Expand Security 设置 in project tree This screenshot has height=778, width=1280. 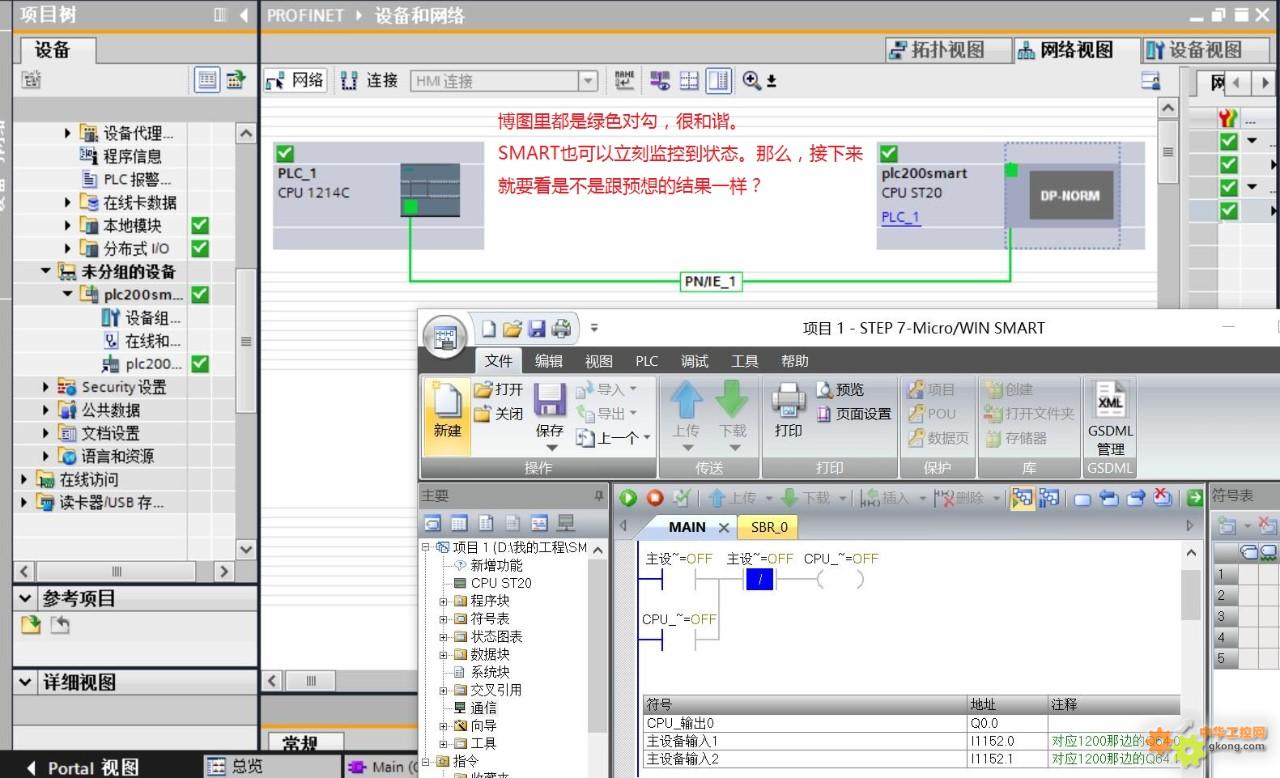pos(46,387)
